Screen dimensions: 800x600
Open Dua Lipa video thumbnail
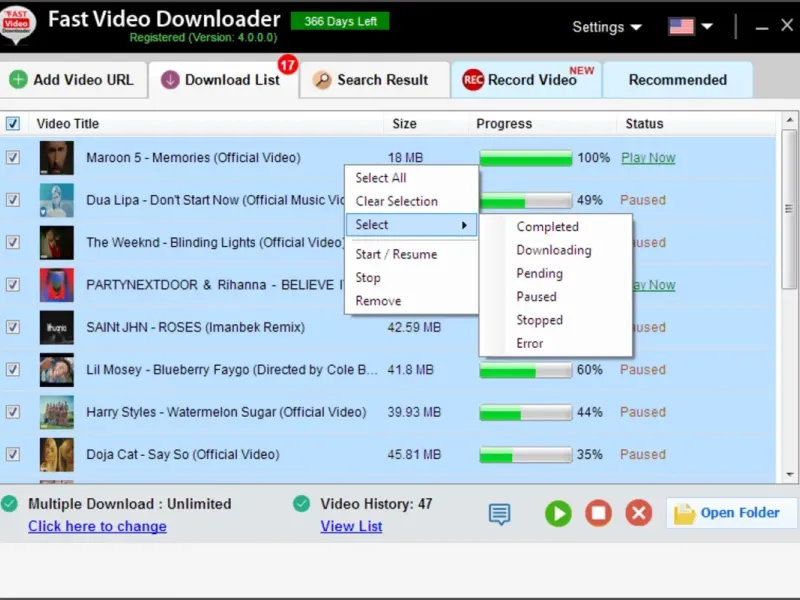click(57, 200)
